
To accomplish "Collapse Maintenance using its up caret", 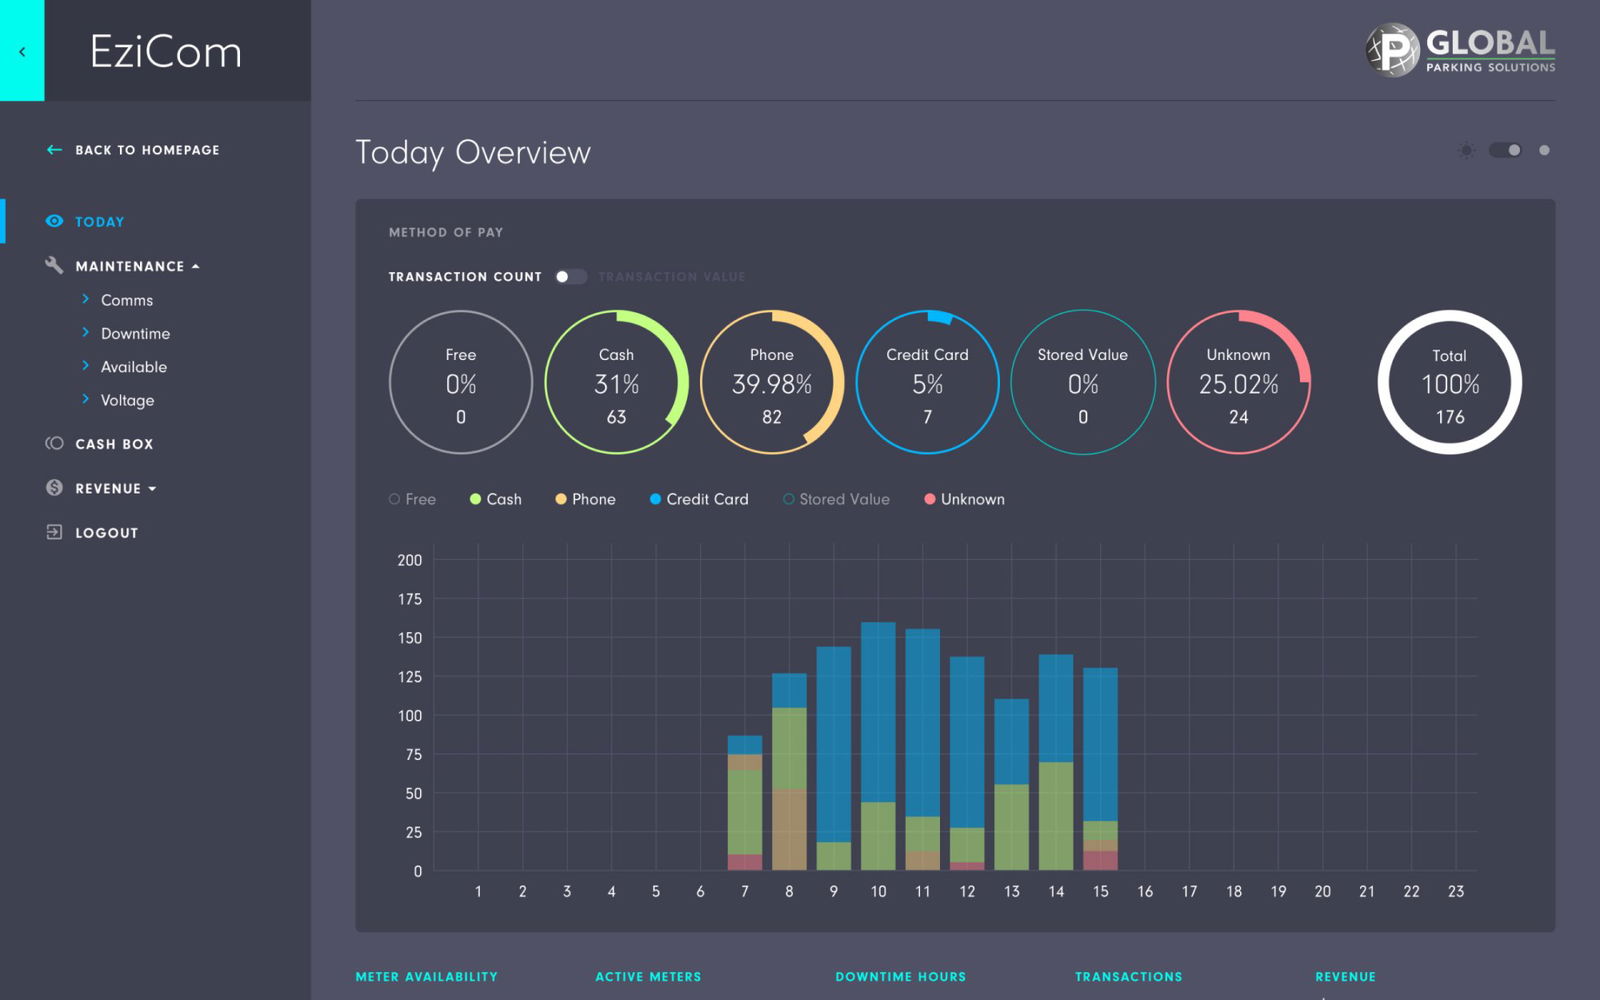I will click(196, 266).
